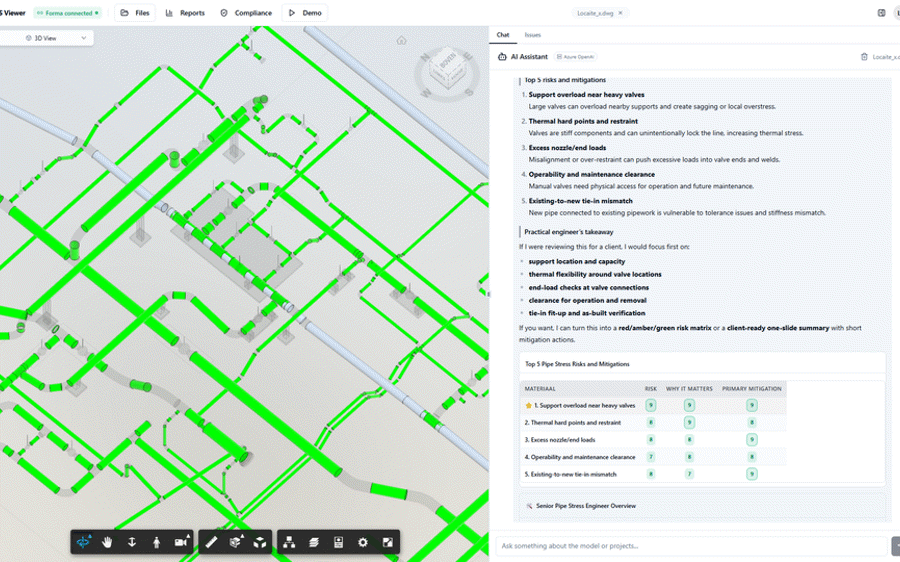Close the Locaite_x.dwg file tab

620,13
